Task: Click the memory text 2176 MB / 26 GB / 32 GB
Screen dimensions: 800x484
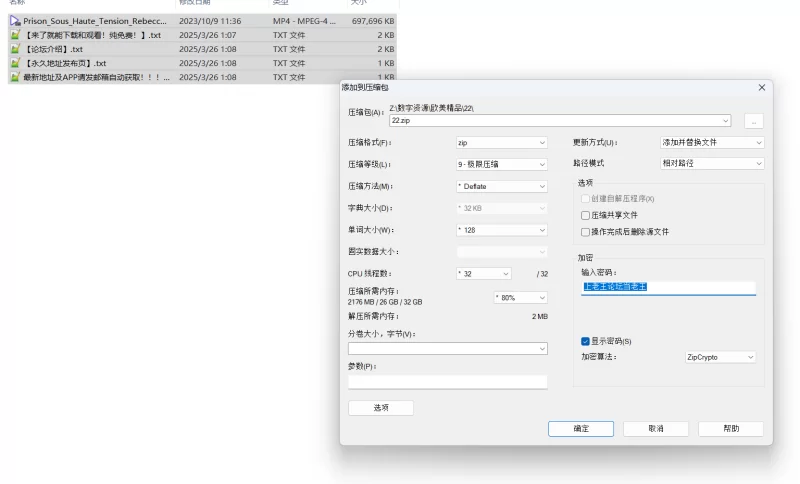Action: point(385,302)
